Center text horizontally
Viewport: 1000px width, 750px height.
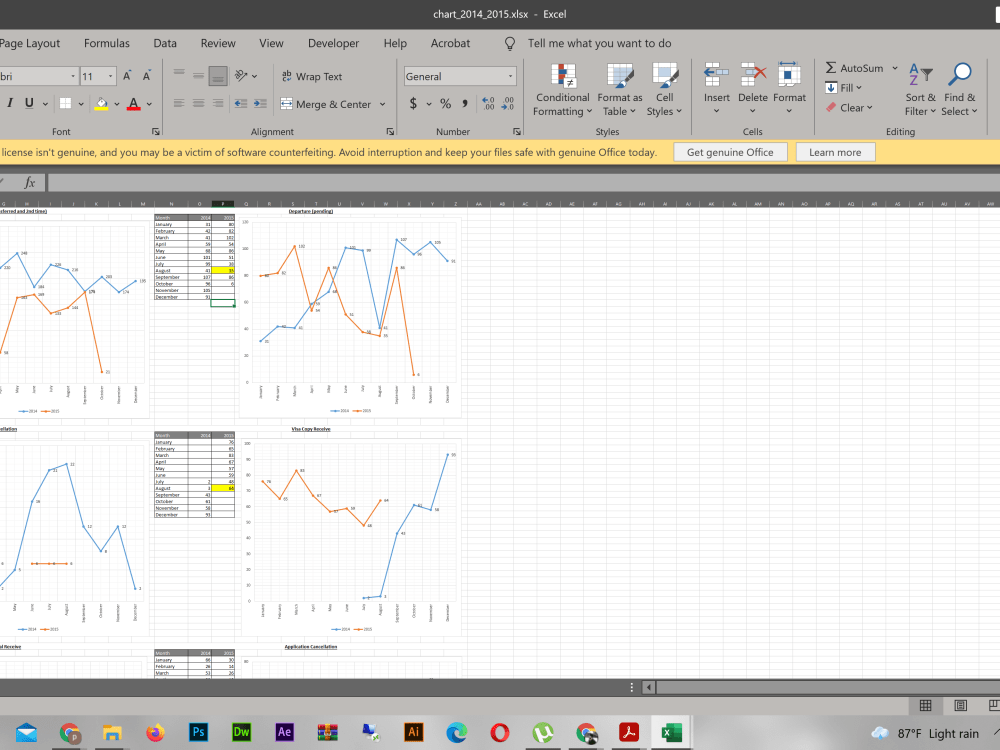pos(198,103)
